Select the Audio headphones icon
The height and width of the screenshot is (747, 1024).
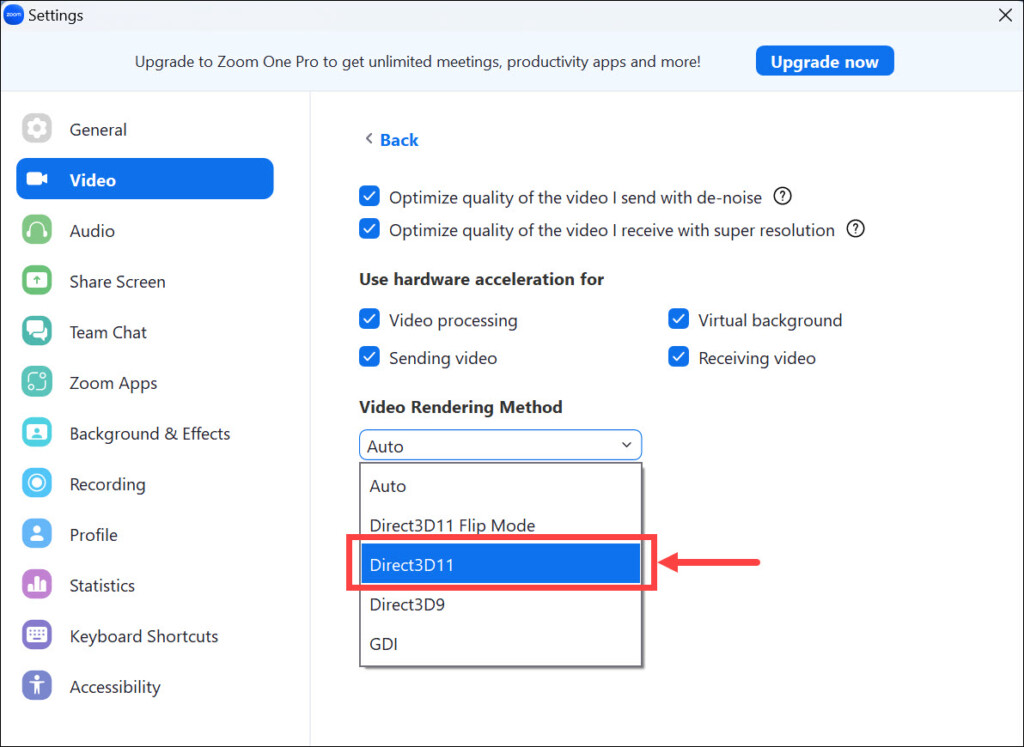click(37, 231)
